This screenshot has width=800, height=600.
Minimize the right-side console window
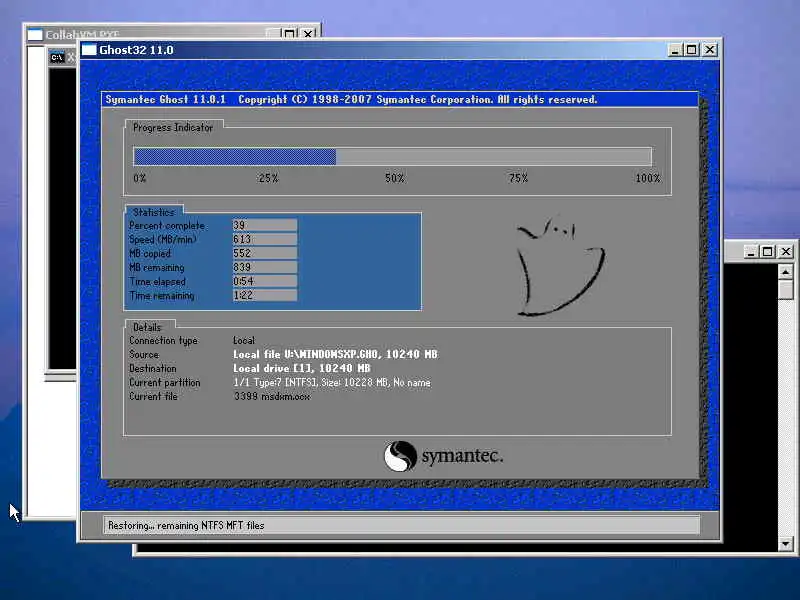point(750,252)
